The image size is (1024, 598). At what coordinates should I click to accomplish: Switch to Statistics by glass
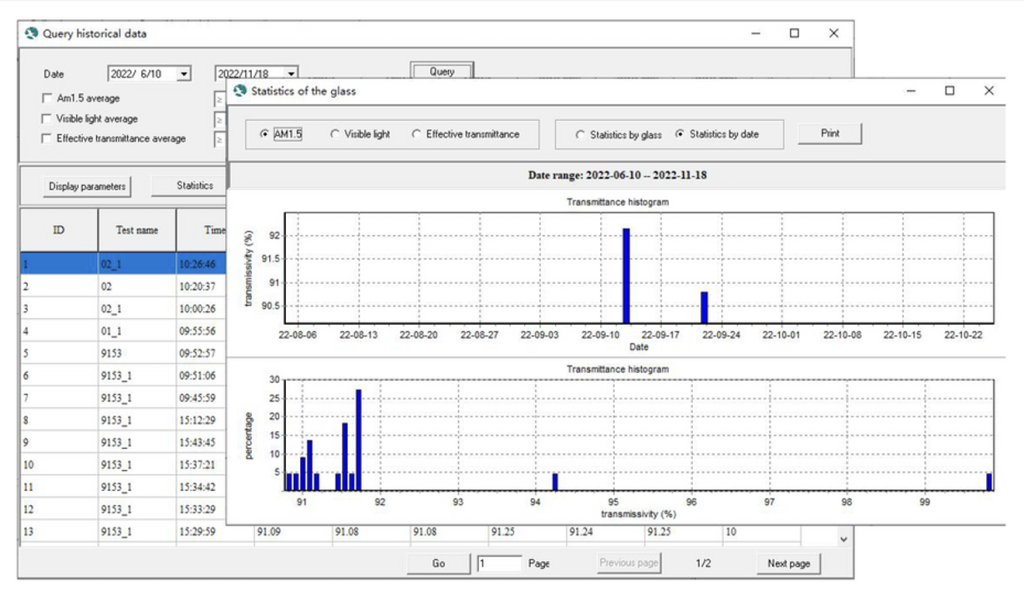pos(580,134)
